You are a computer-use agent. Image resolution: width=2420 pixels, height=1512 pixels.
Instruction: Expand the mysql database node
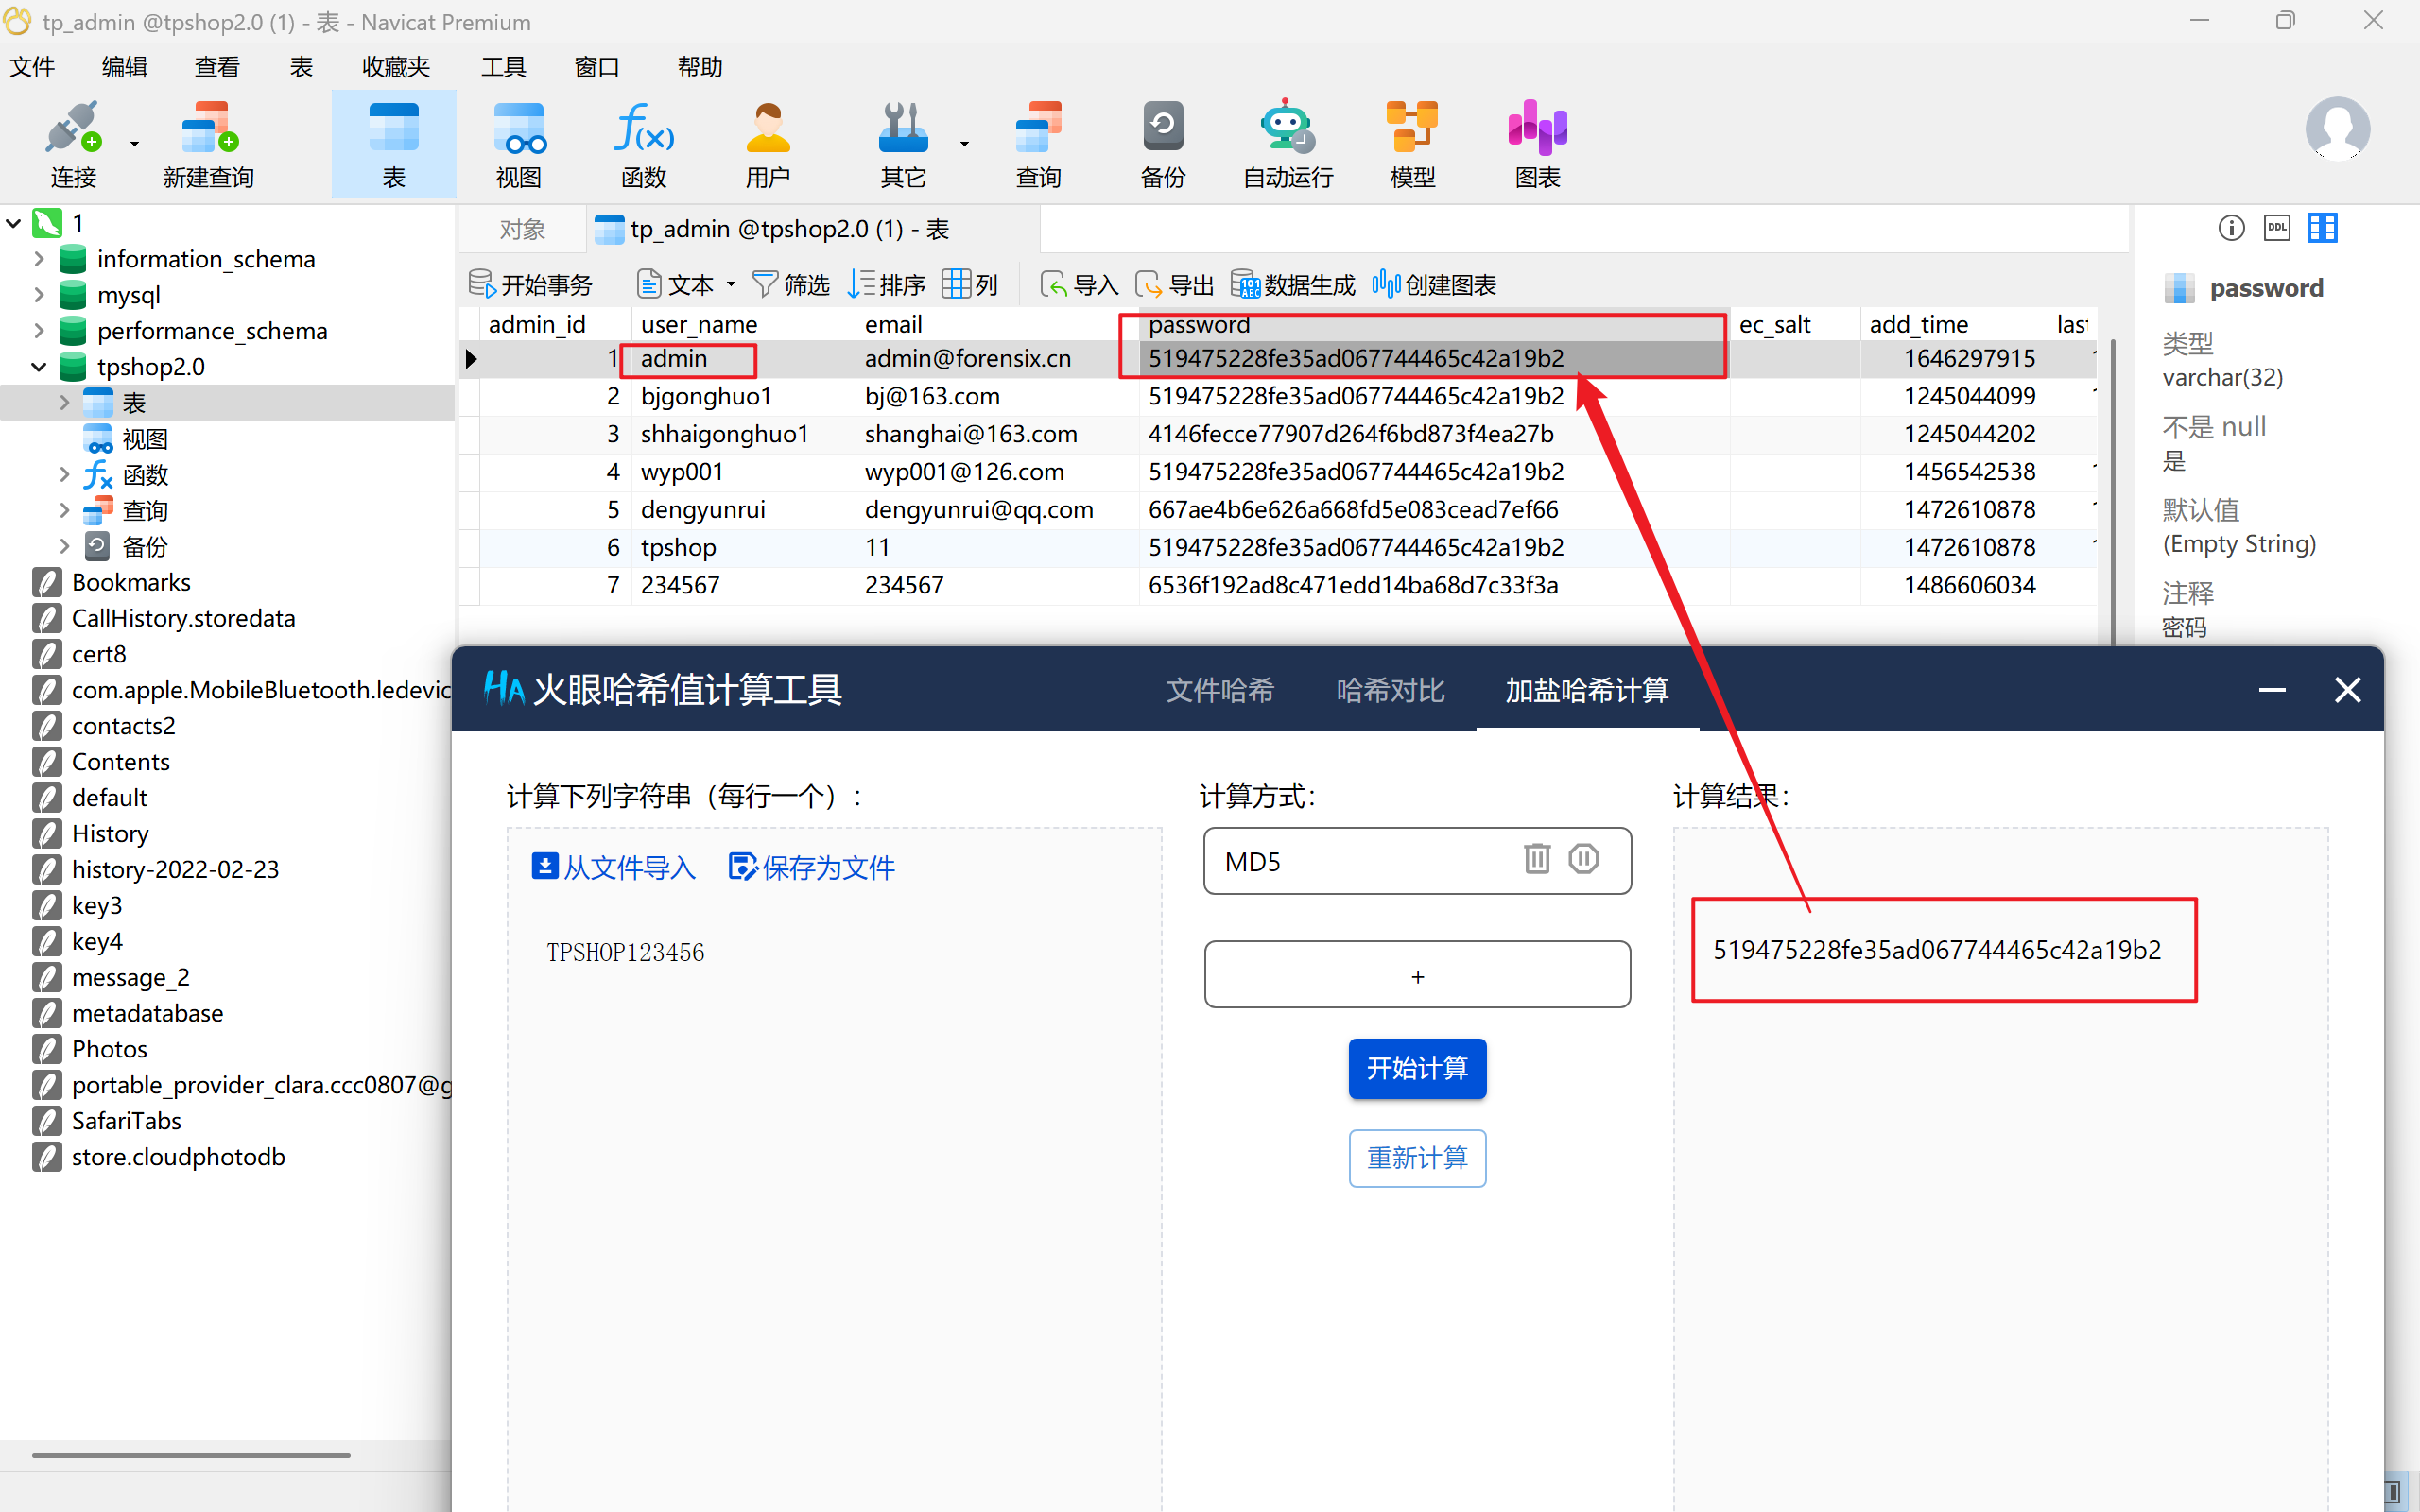point(39,295)
